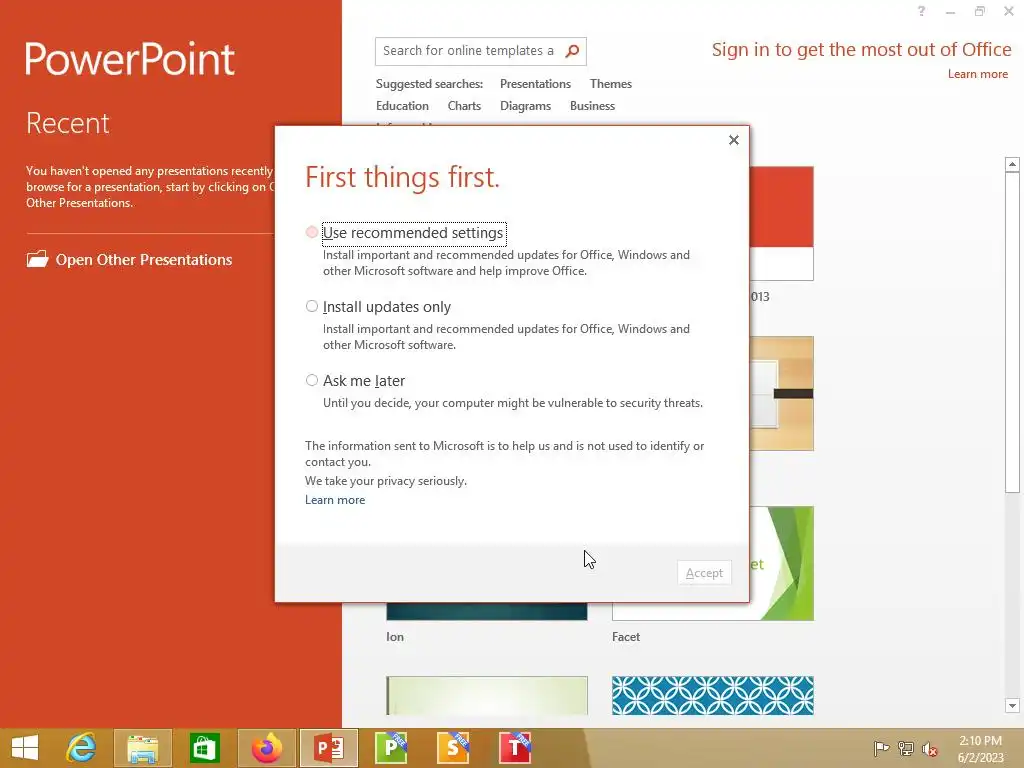1024x768 pixels.
Task: Click the network tray icon
Action: 906,748
